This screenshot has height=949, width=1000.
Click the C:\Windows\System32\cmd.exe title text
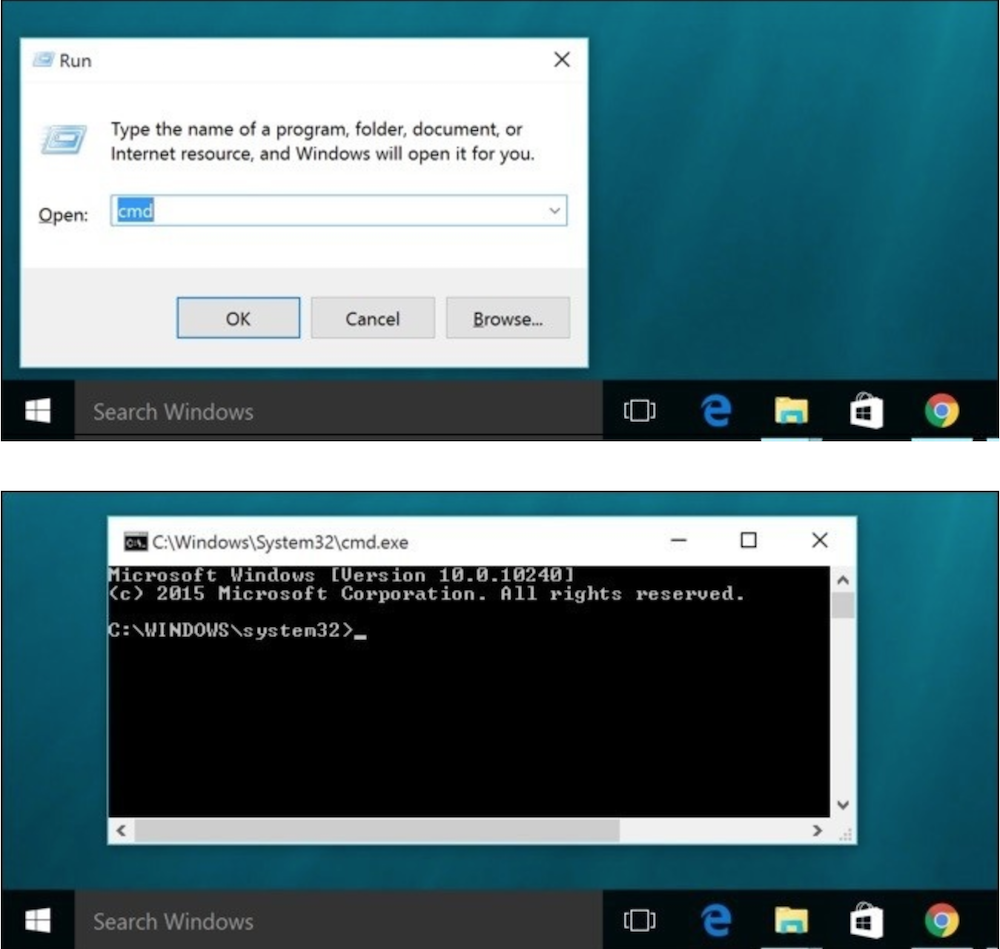coord(280,542)
